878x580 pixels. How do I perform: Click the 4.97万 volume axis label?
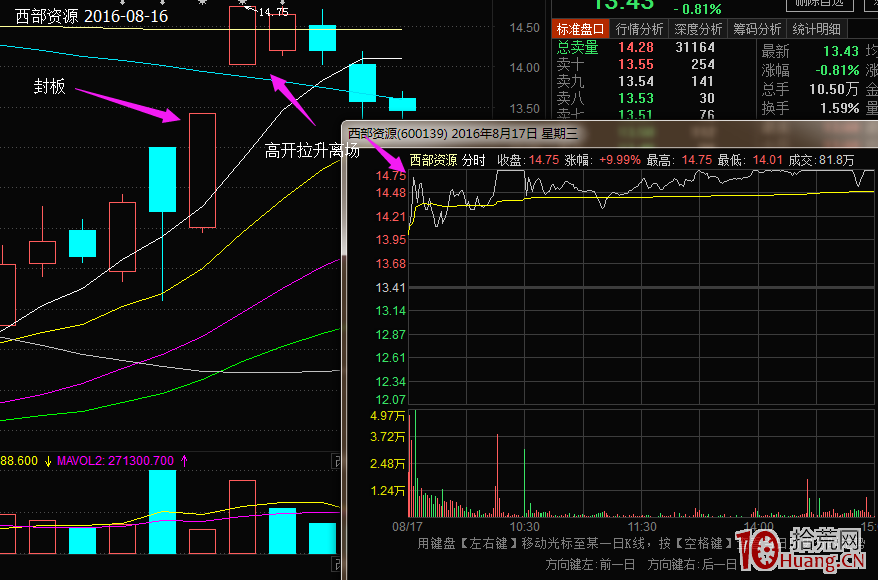(387, 416)
